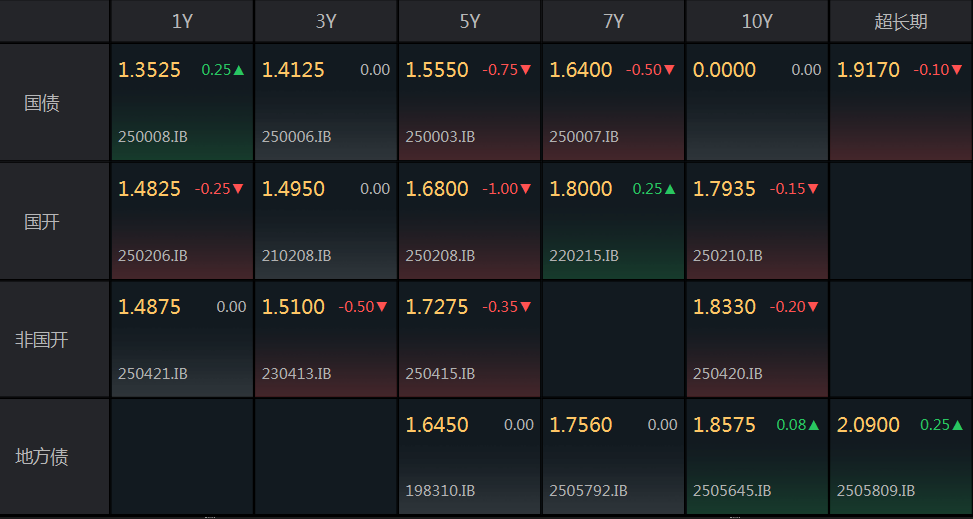Select the 1Y column header
This screenshot has height=519, width=973.
tap(182, 21)
